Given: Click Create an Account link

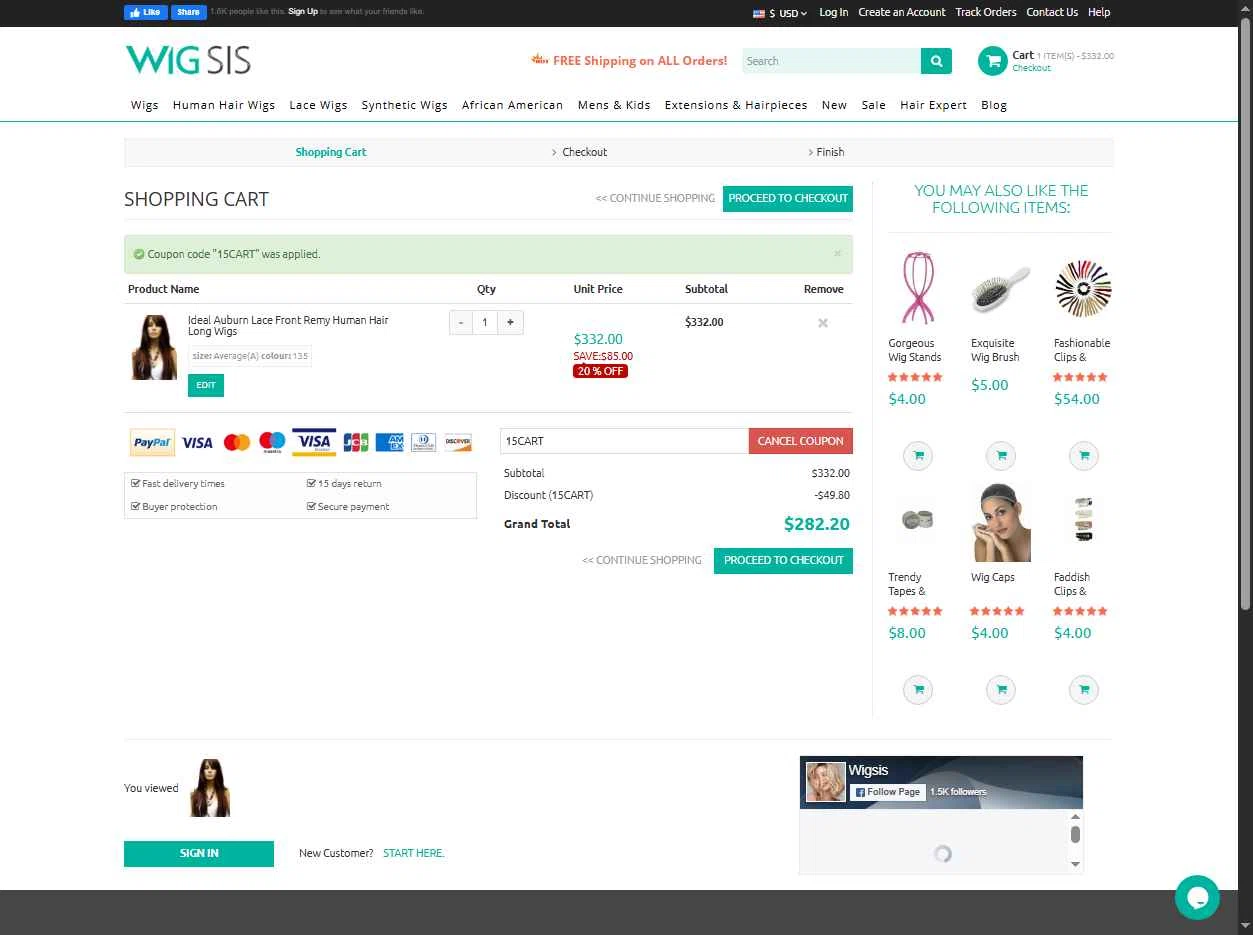Looking at the screenshot, I should [x=902, y=12].
